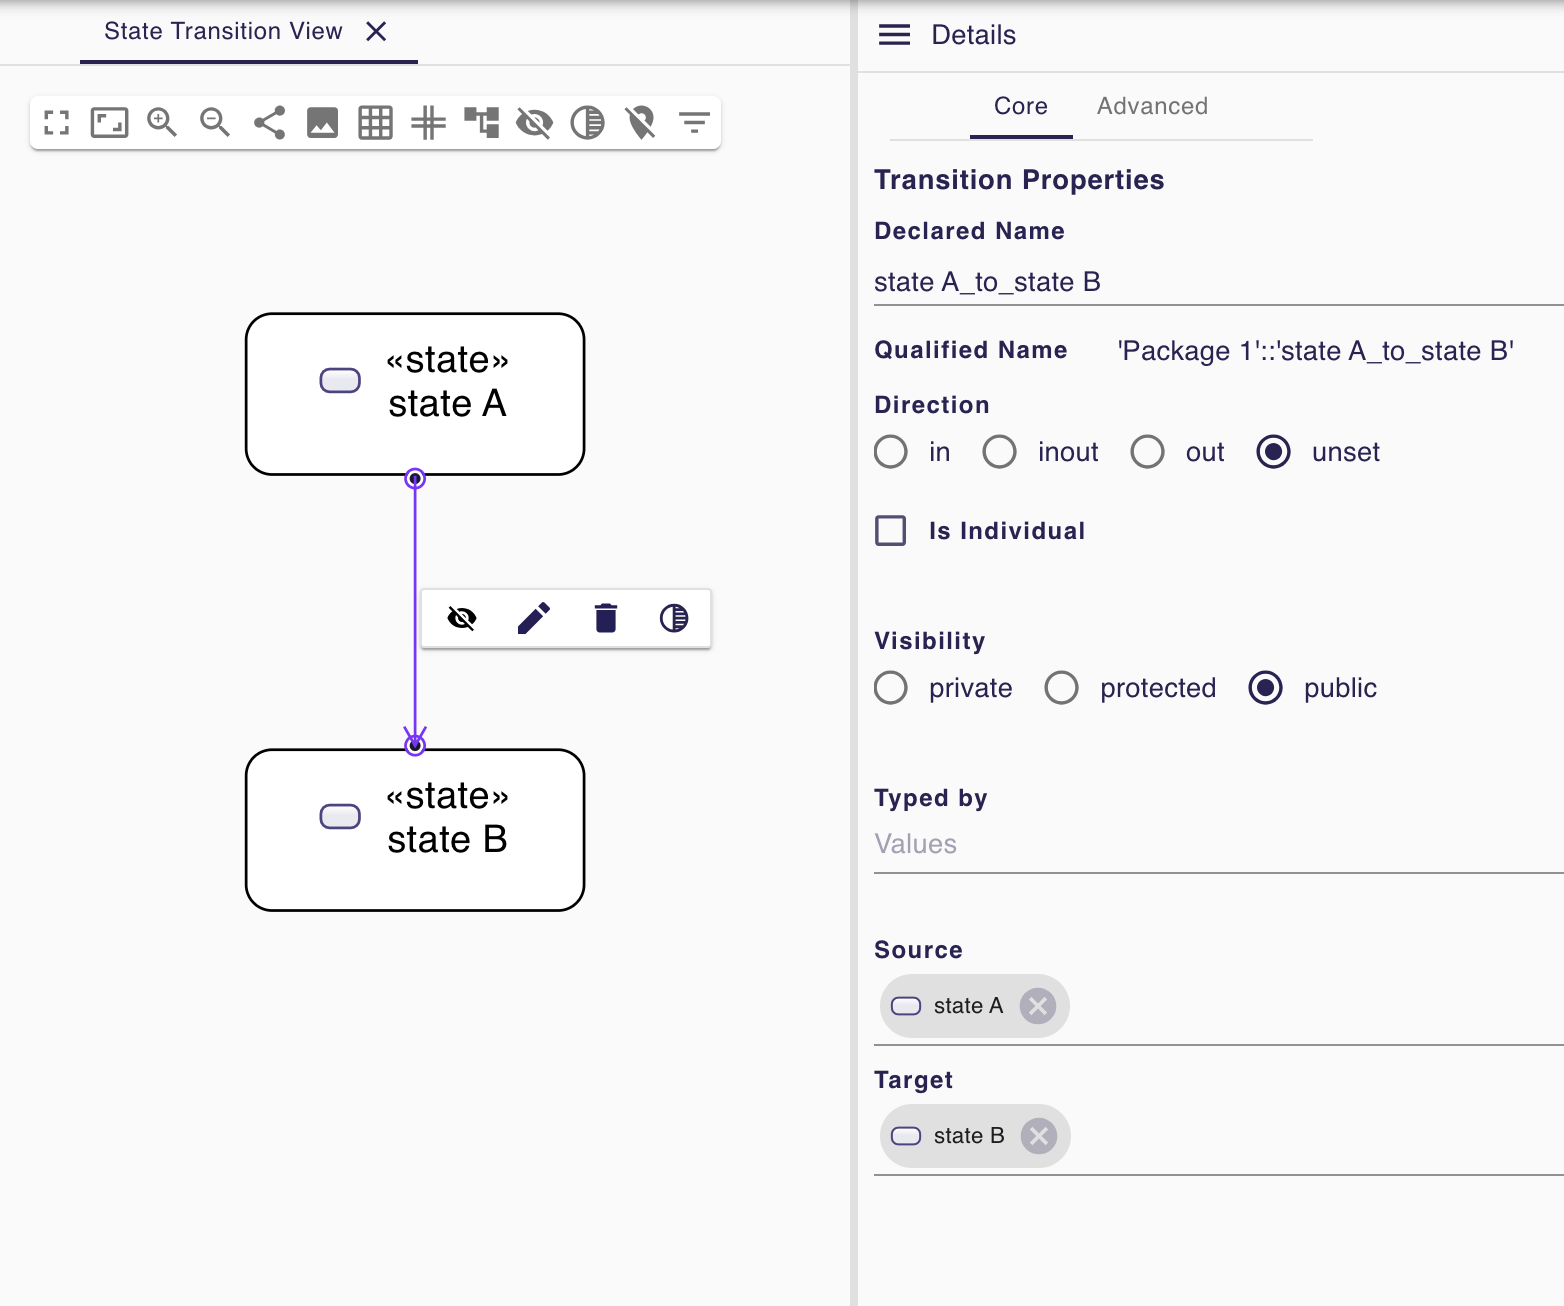Open the Details hamburger menu
Image resolution: width=1564 pixels, height=1306 pixels.
tap(894, 35)
